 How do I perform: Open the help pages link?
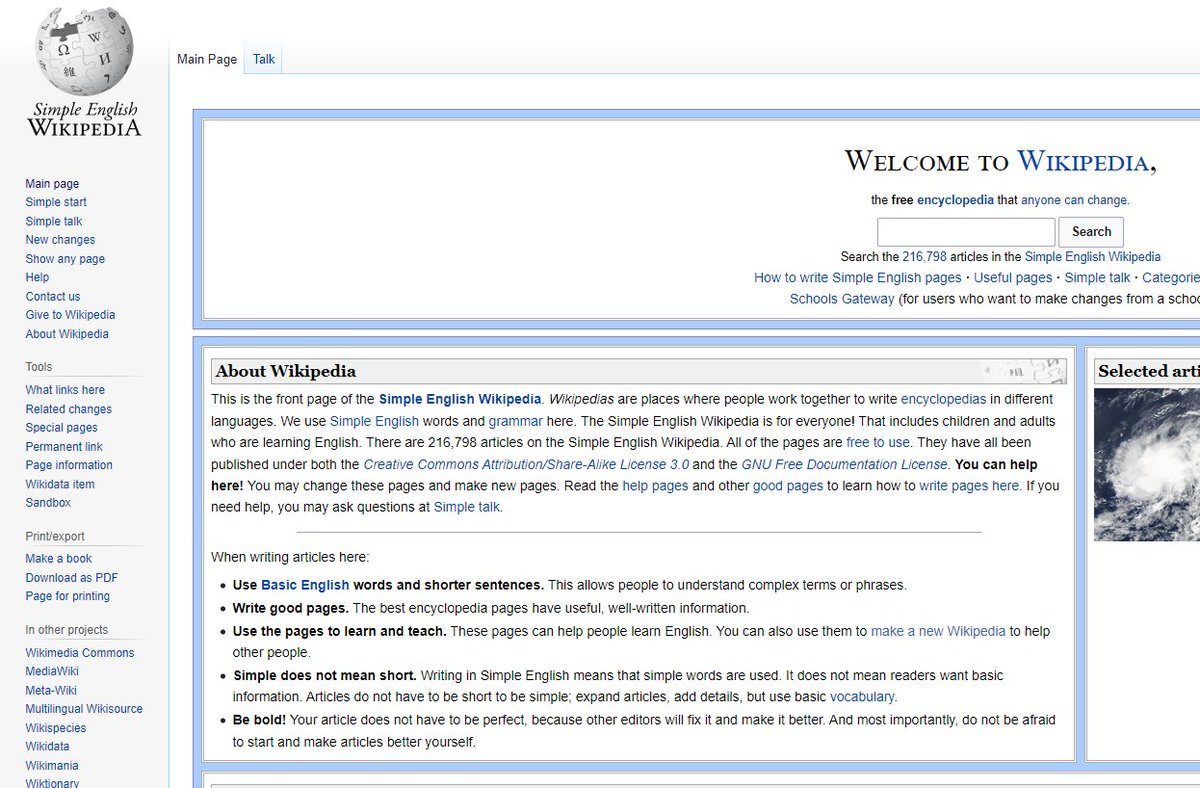click(x=655, y=486)
